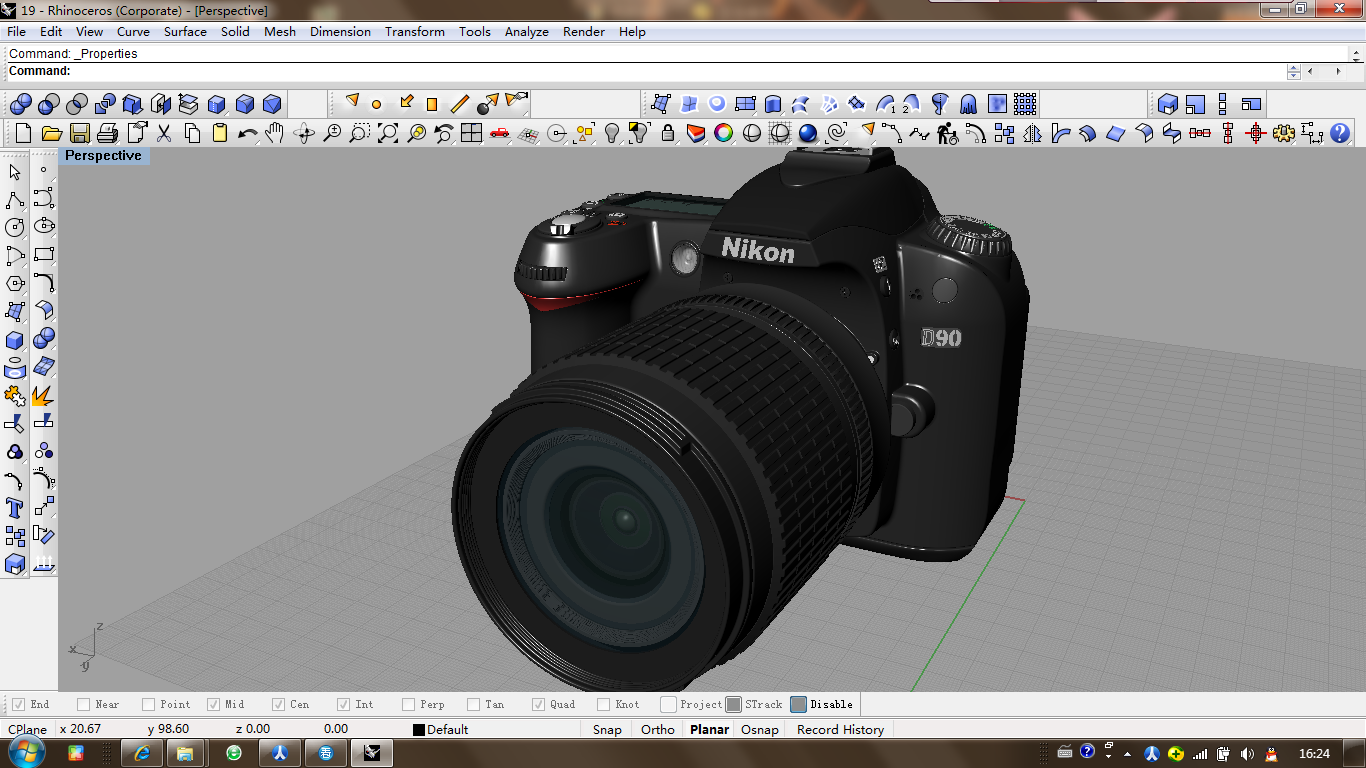Screen dimensions: 1366x768
Task: Open the Default layer selector in status bar
Action: [x=441, y=730]
